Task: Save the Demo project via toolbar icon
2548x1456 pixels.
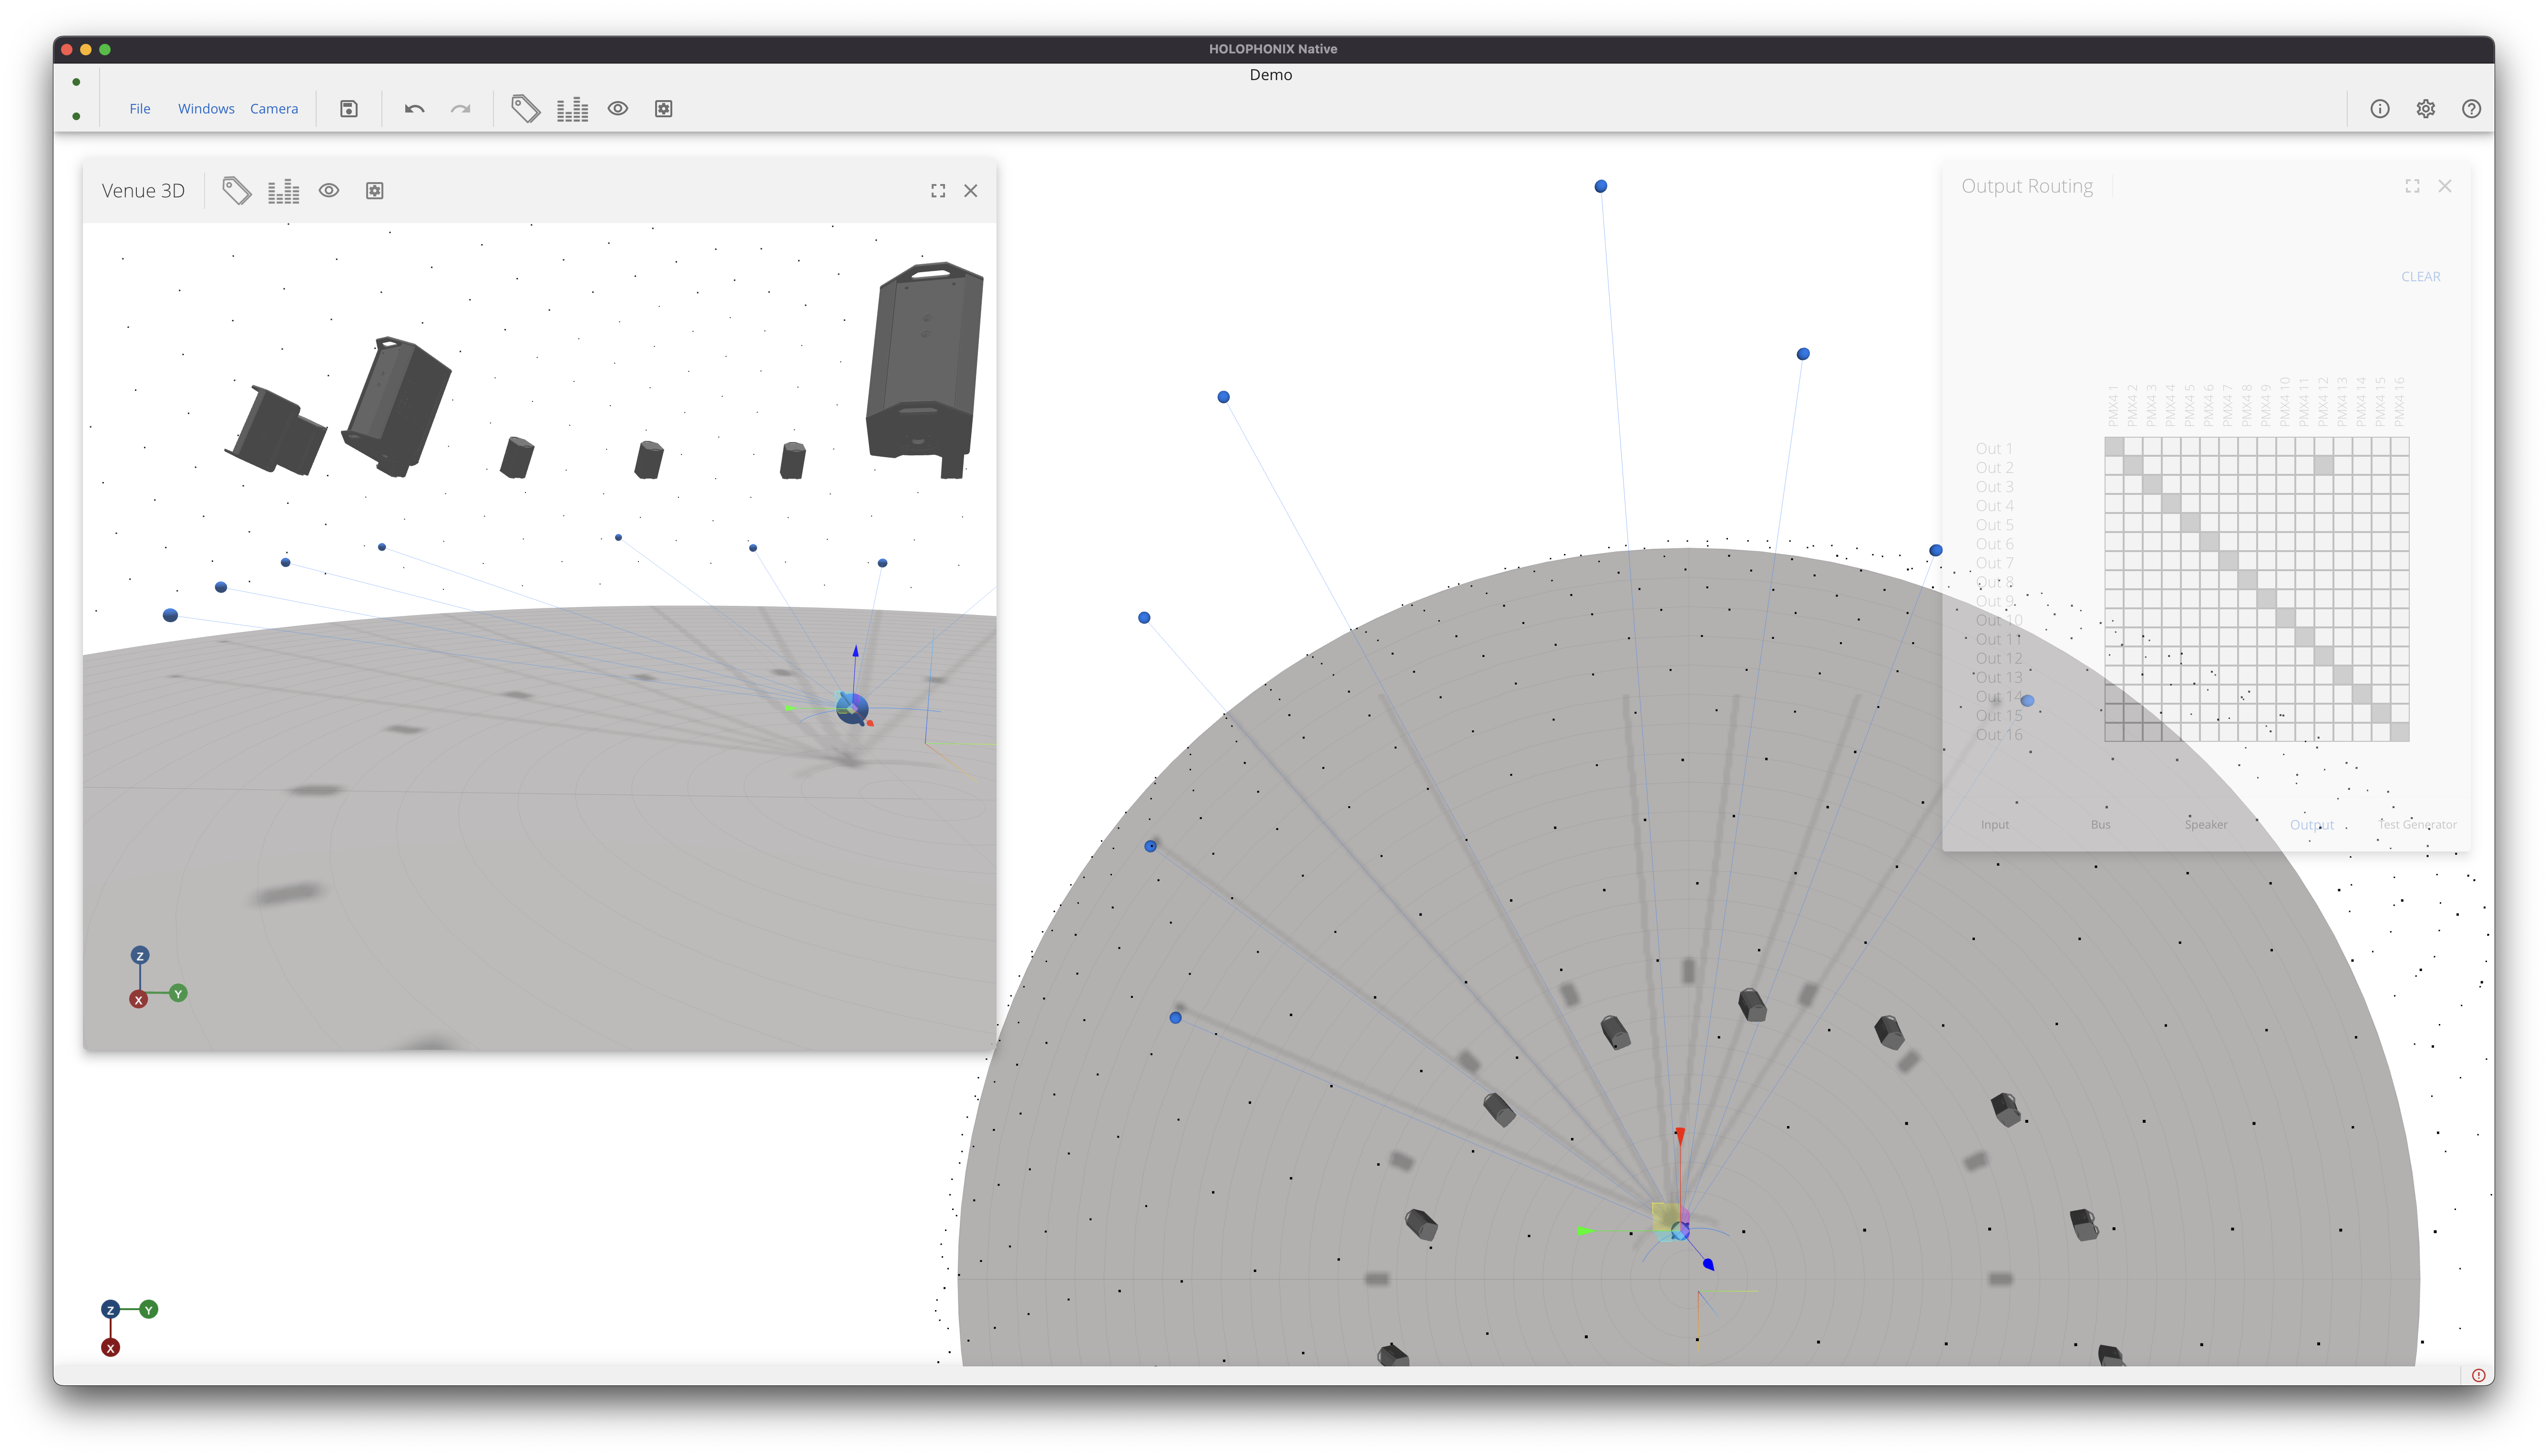Action: pos(349,109)
